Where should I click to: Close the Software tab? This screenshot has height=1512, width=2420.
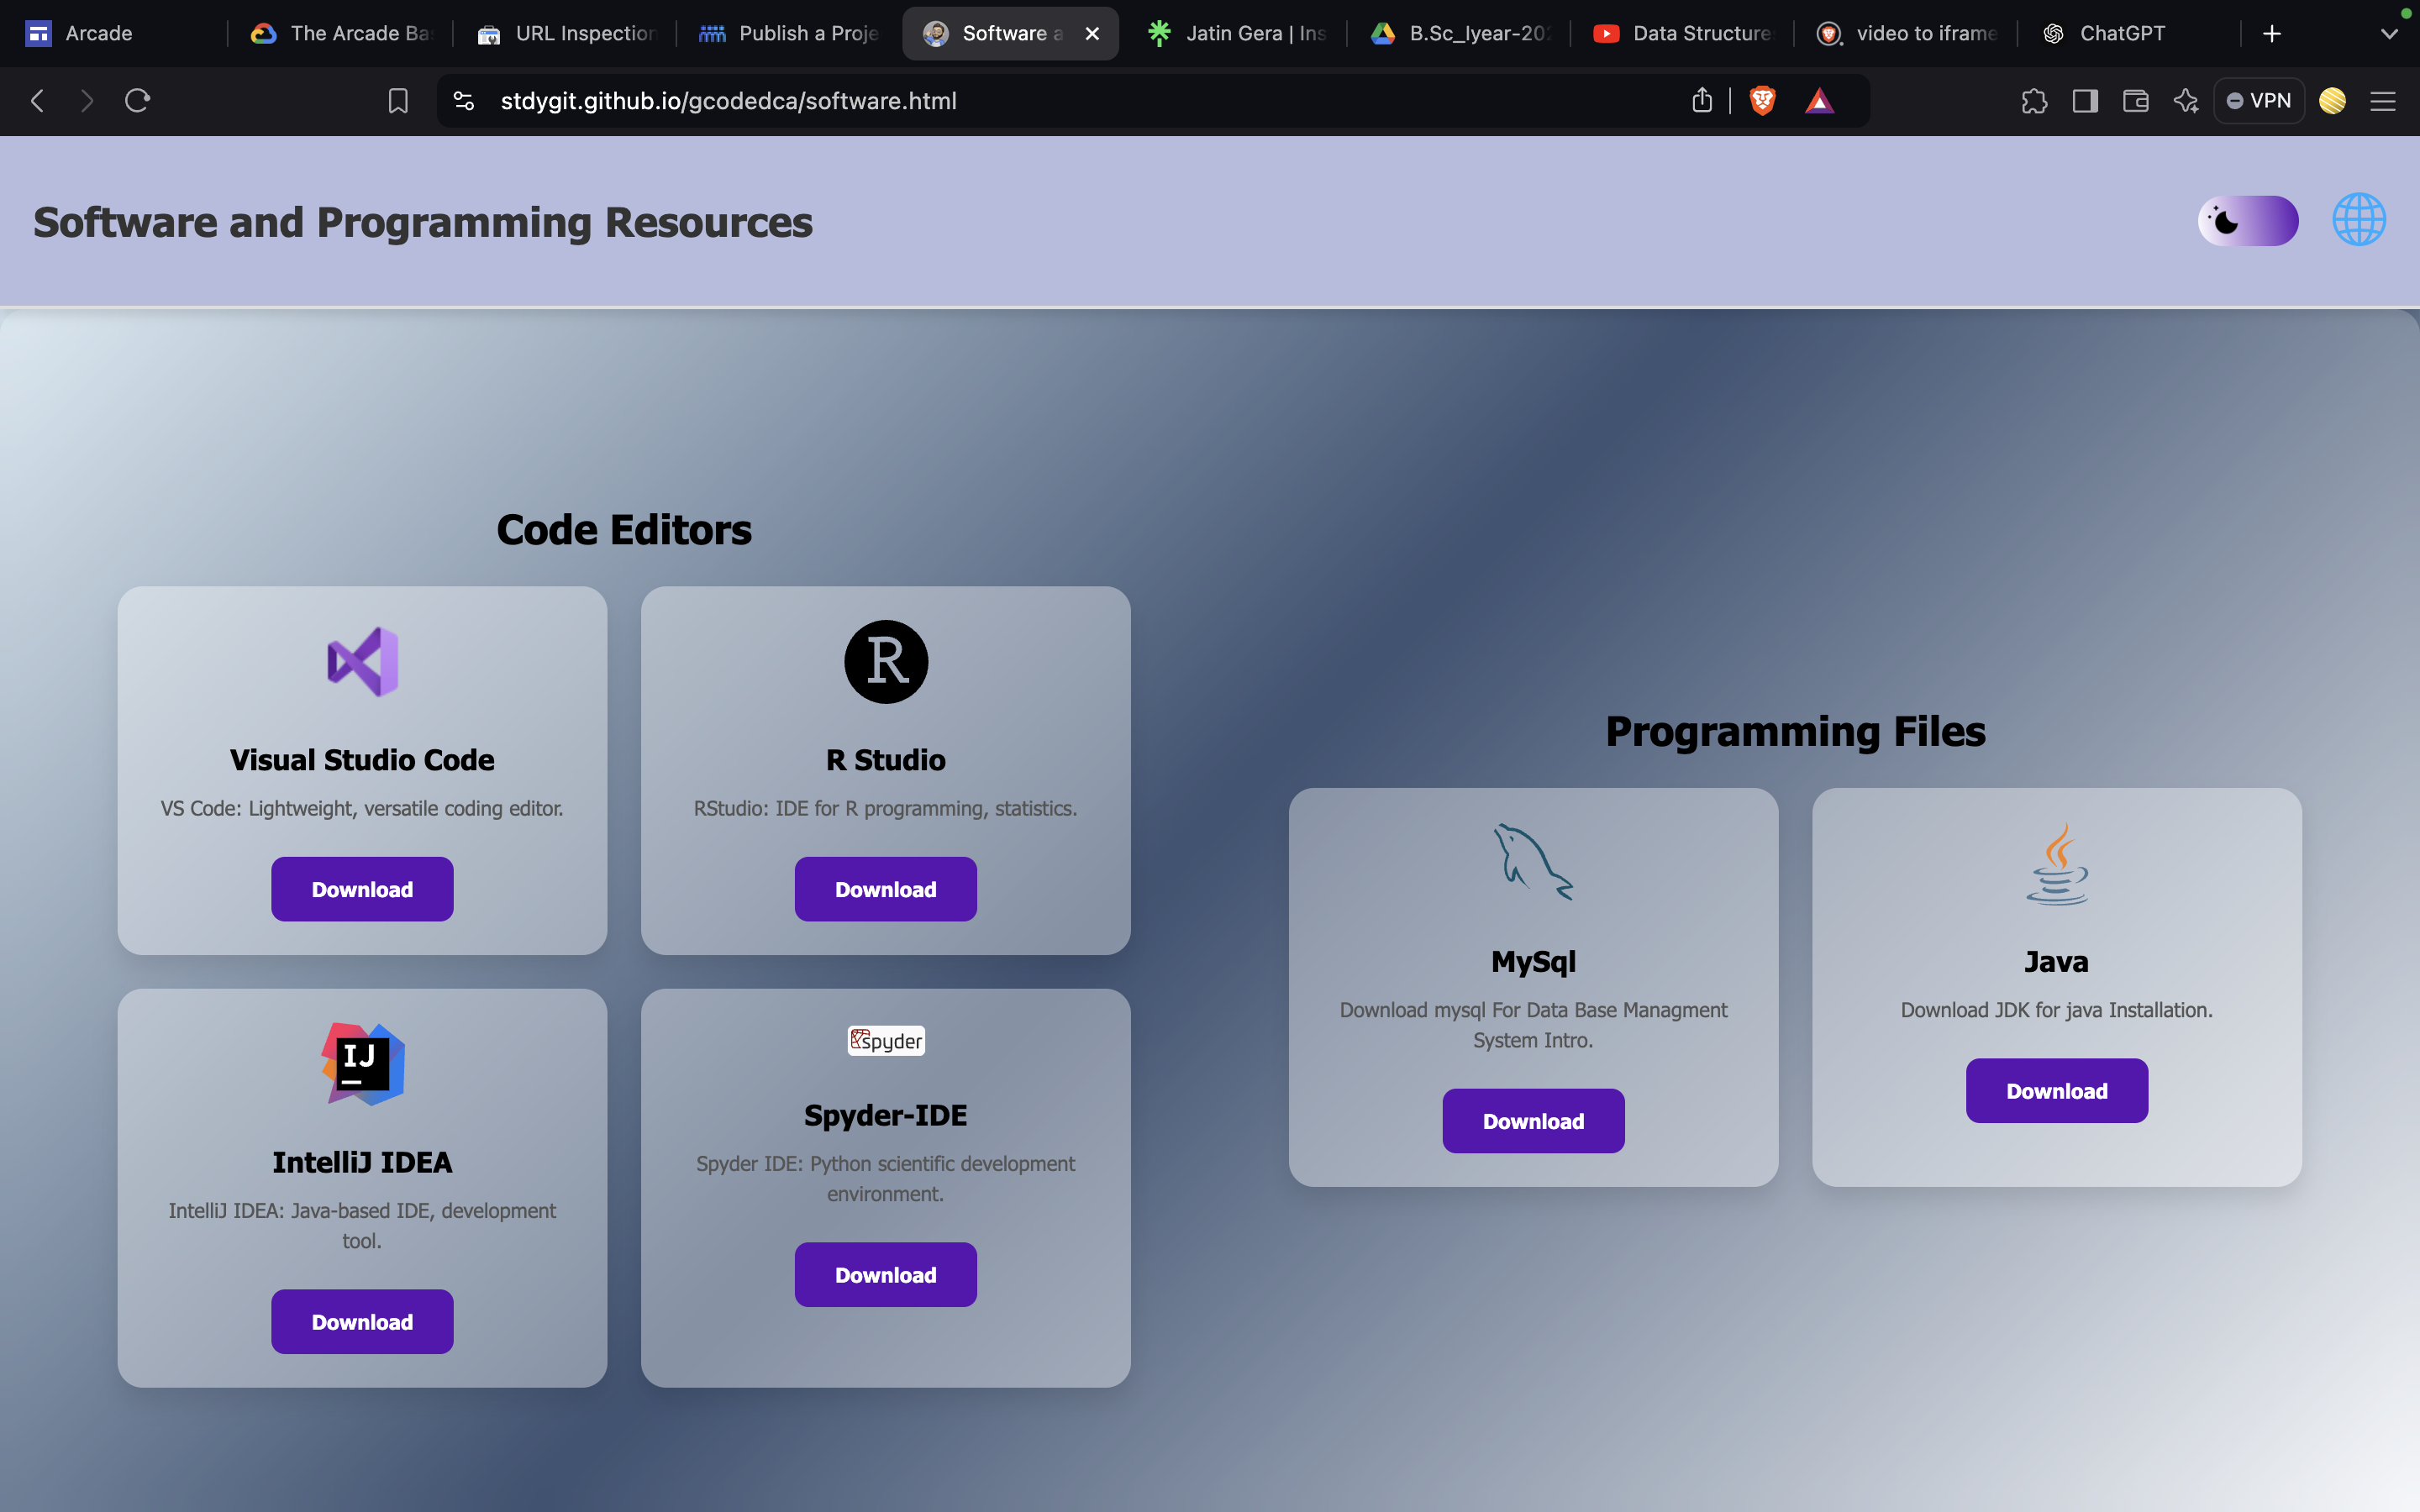1092,34
